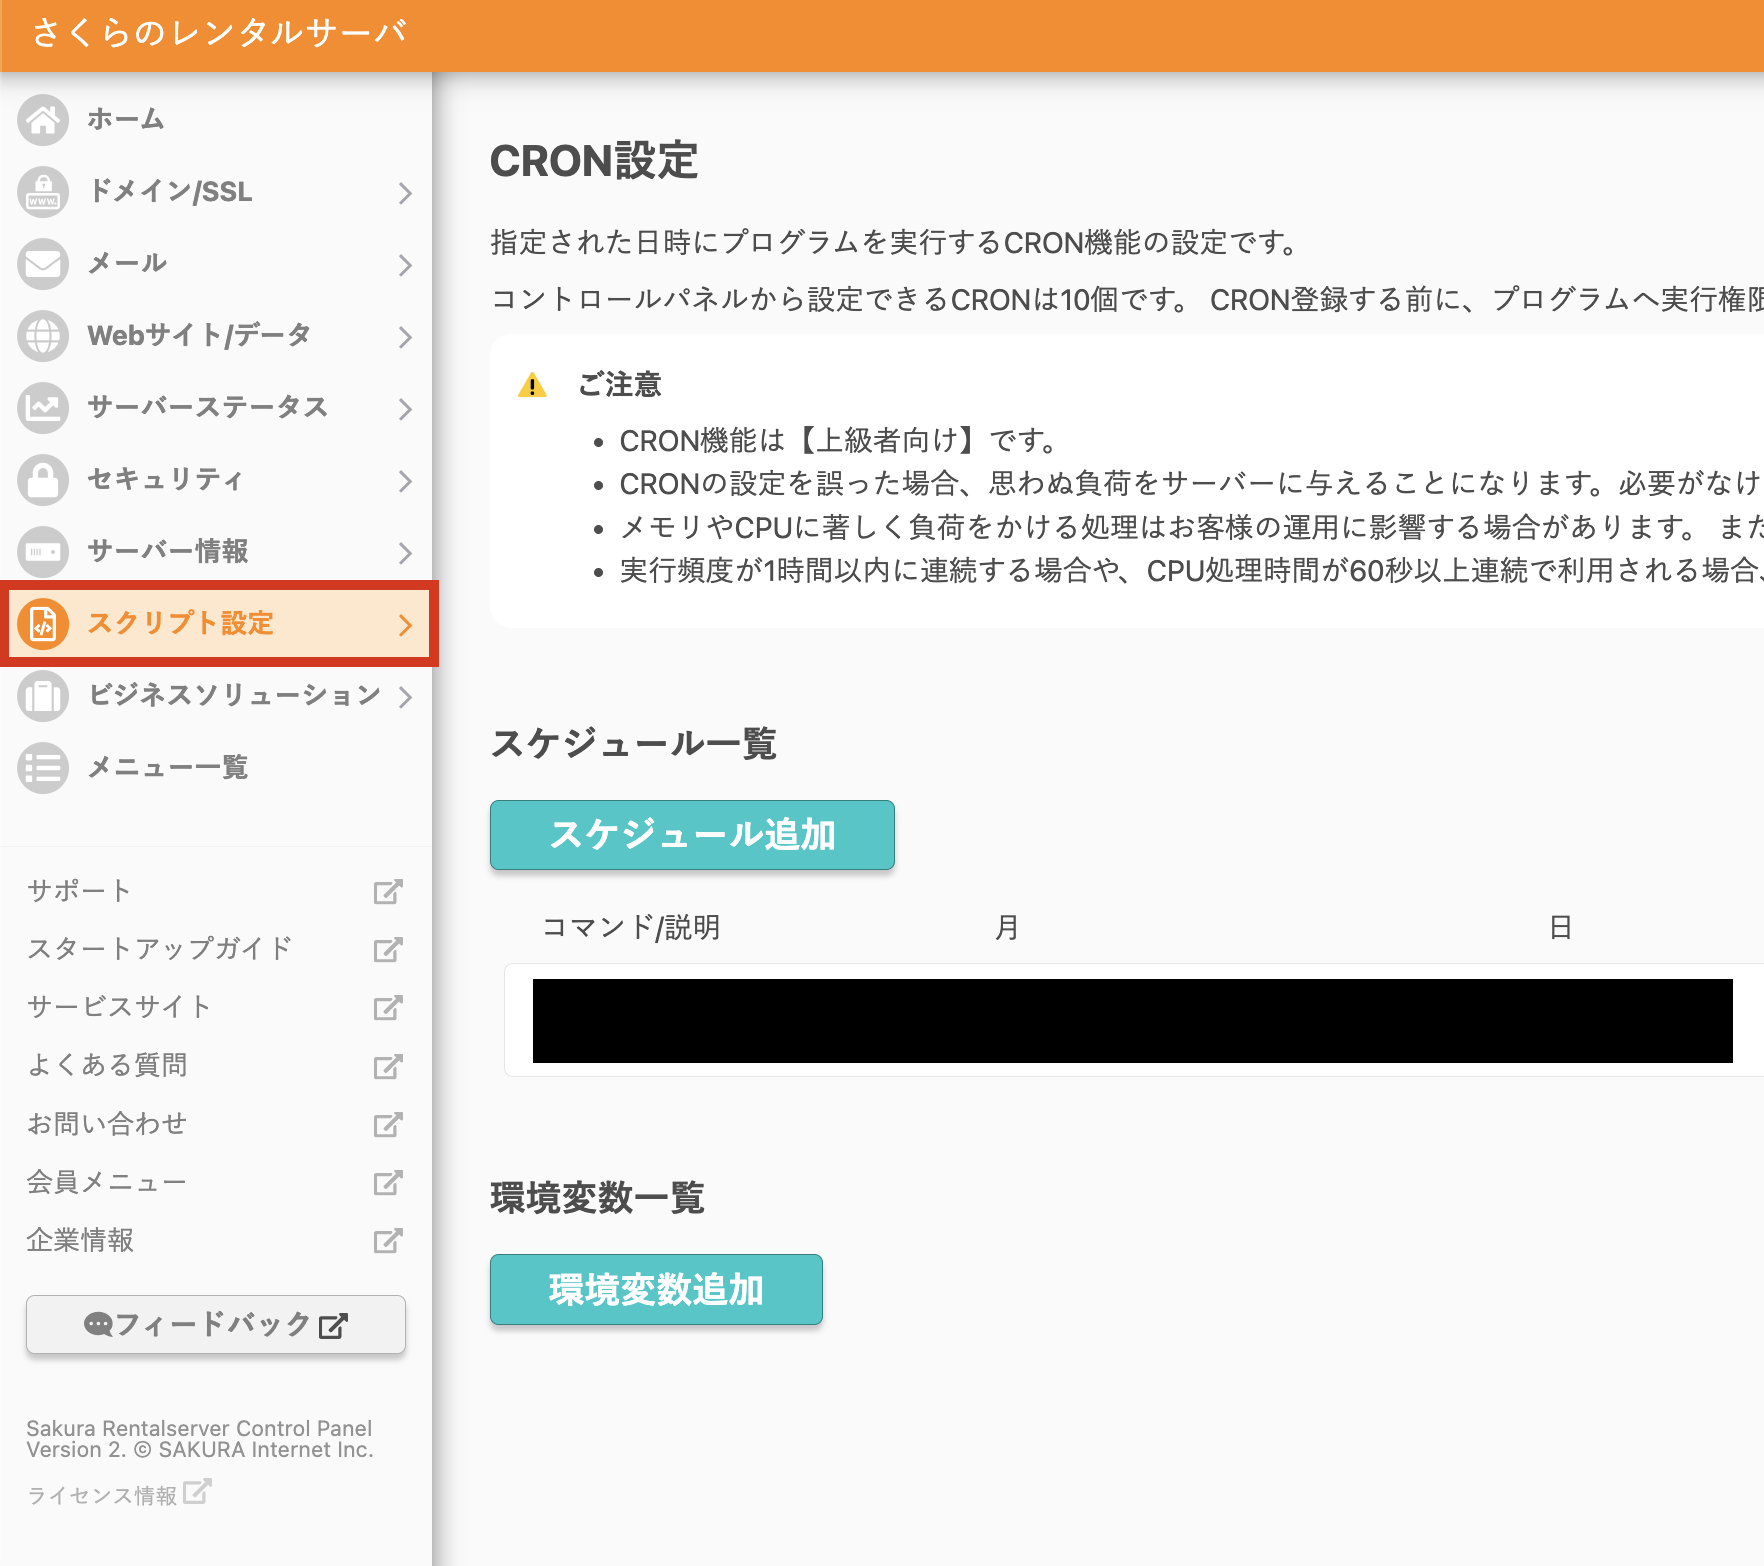This screenshot has width=1764, height=1566.
Task: Click the Server Status chart icon
Action: 43,408
